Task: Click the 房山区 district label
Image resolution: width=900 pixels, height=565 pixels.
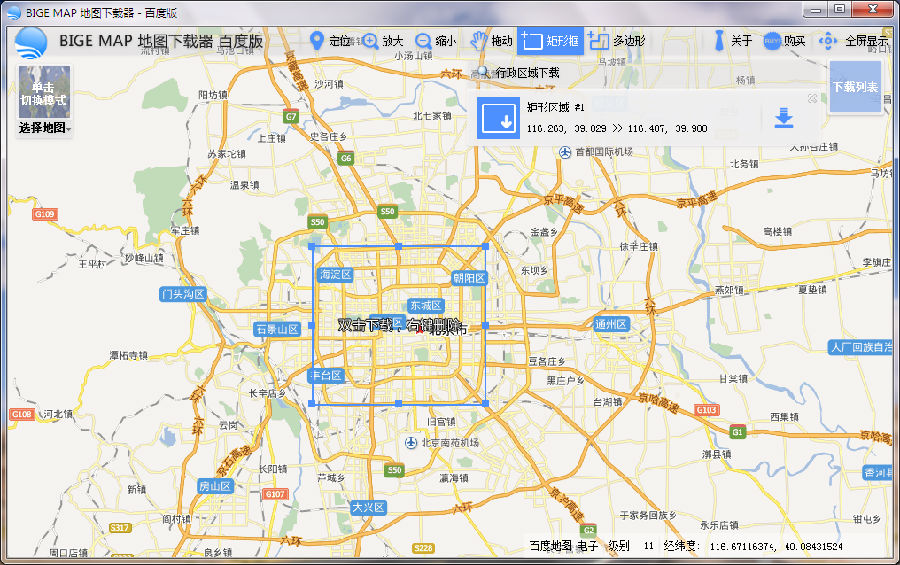Action: coord(215,486)
